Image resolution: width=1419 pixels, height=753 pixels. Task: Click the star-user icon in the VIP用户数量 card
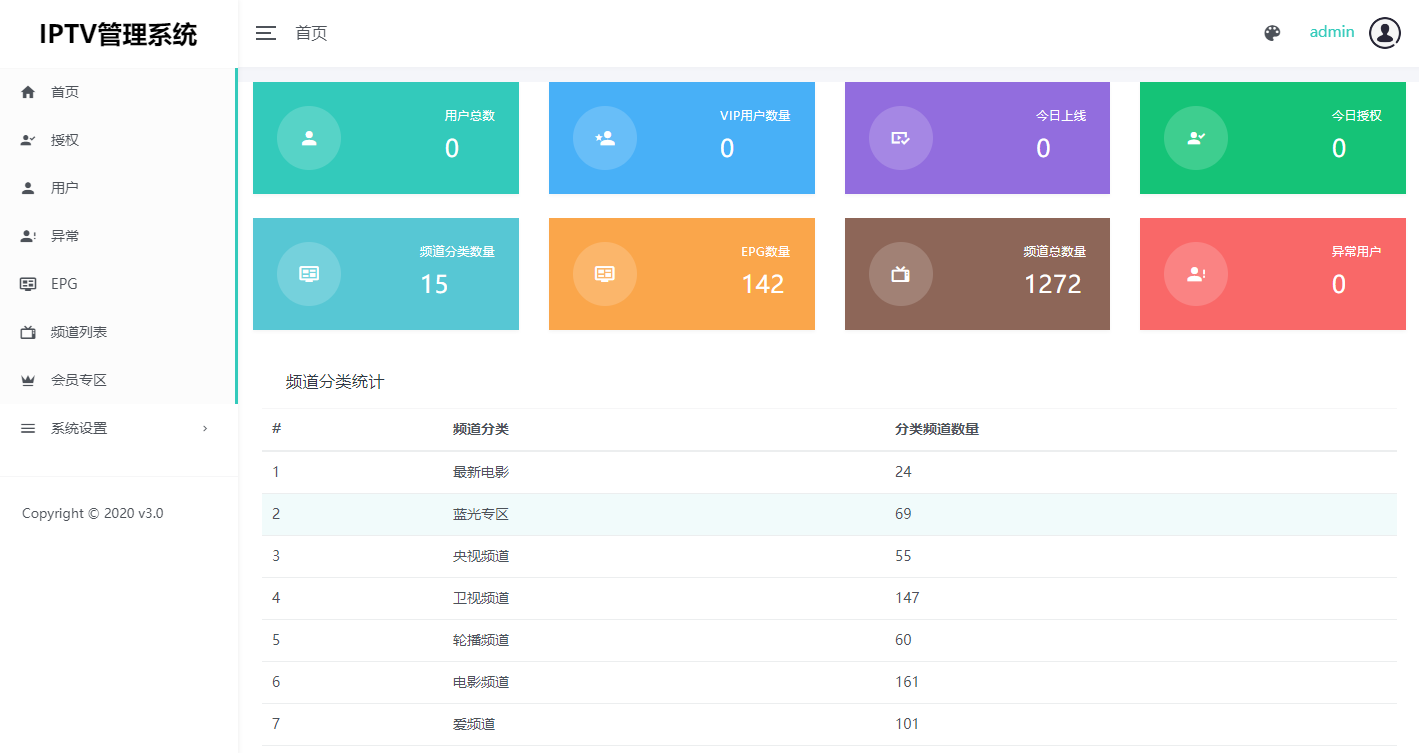605,138
